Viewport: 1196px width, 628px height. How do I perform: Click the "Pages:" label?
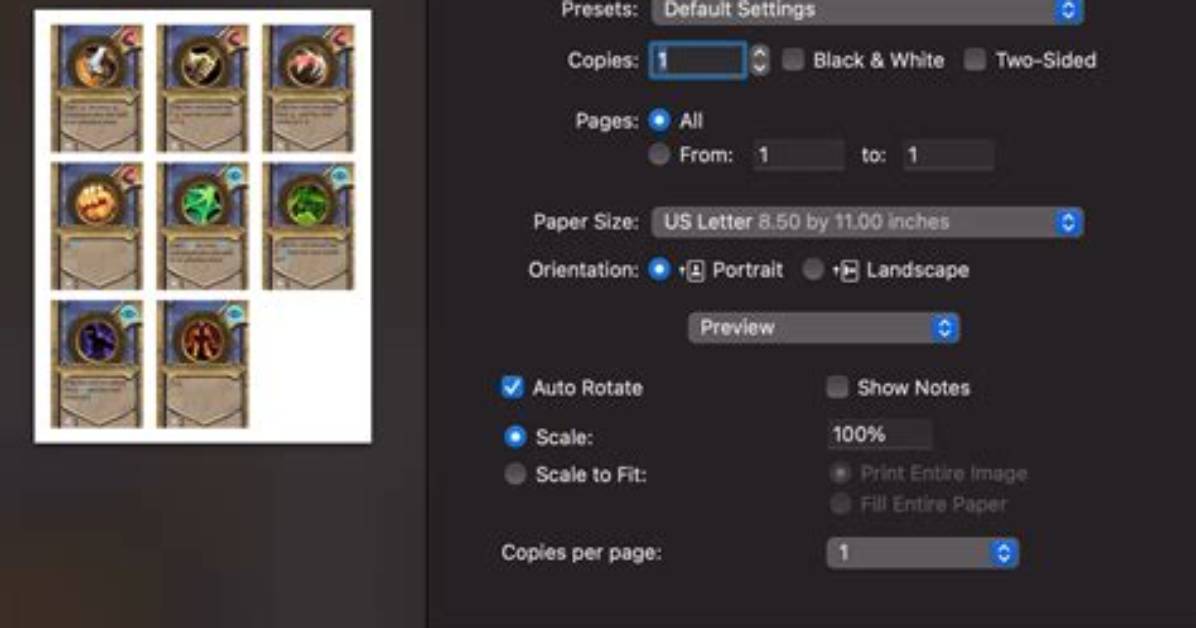click(607, 121)
